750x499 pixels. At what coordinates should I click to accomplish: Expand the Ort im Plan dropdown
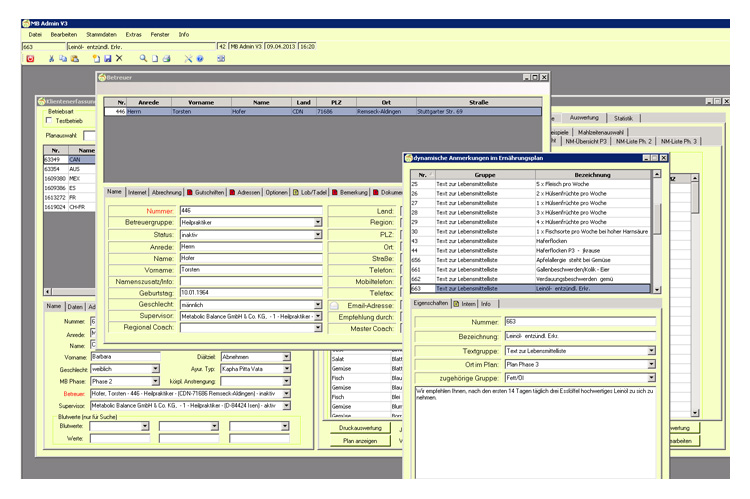coord(651,365)
